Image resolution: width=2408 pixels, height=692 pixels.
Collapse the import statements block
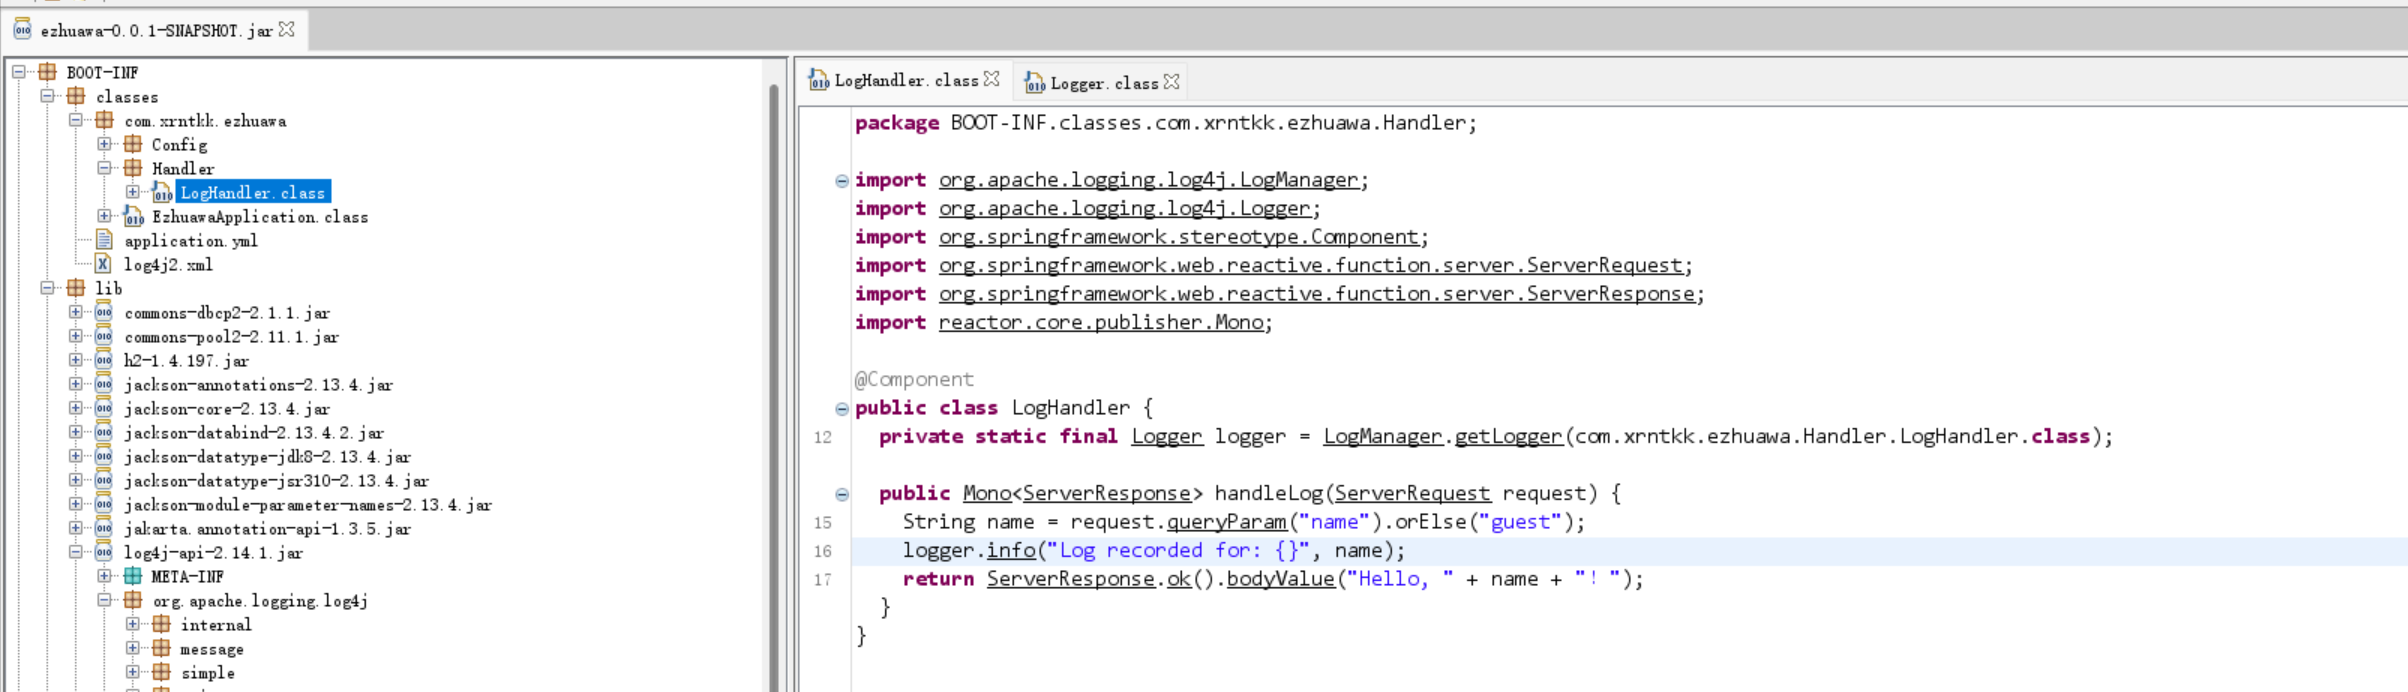point(842,181)
